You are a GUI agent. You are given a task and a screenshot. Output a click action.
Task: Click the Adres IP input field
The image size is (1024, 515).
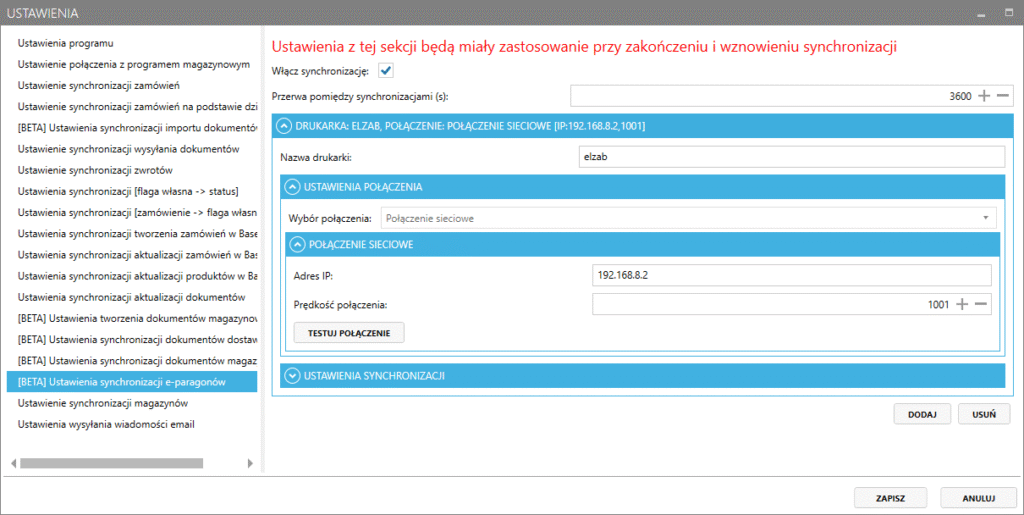coord(790,275)
